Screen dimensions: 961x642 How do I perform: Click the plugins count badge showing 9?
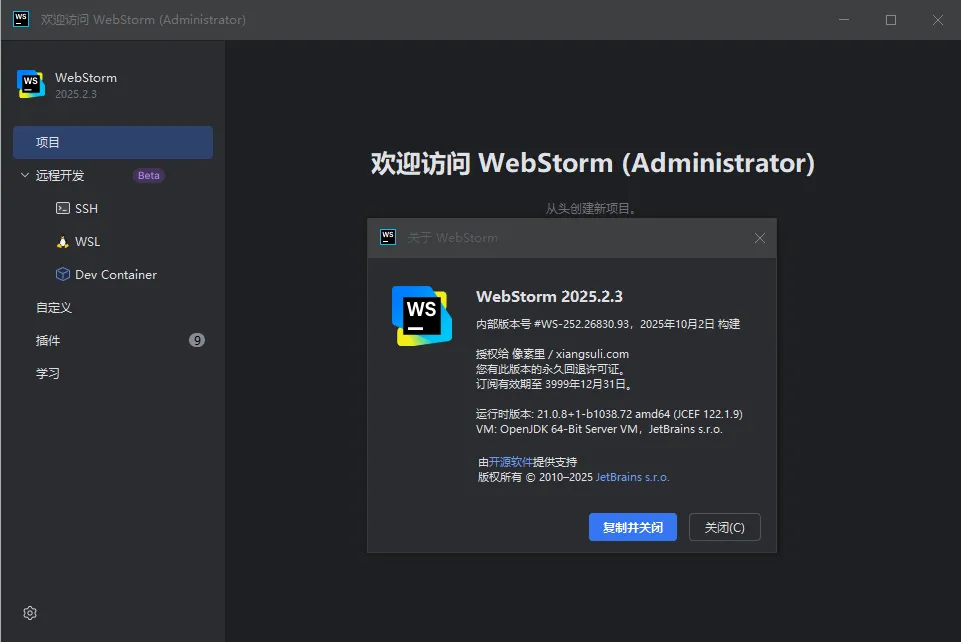click(197, 341)
